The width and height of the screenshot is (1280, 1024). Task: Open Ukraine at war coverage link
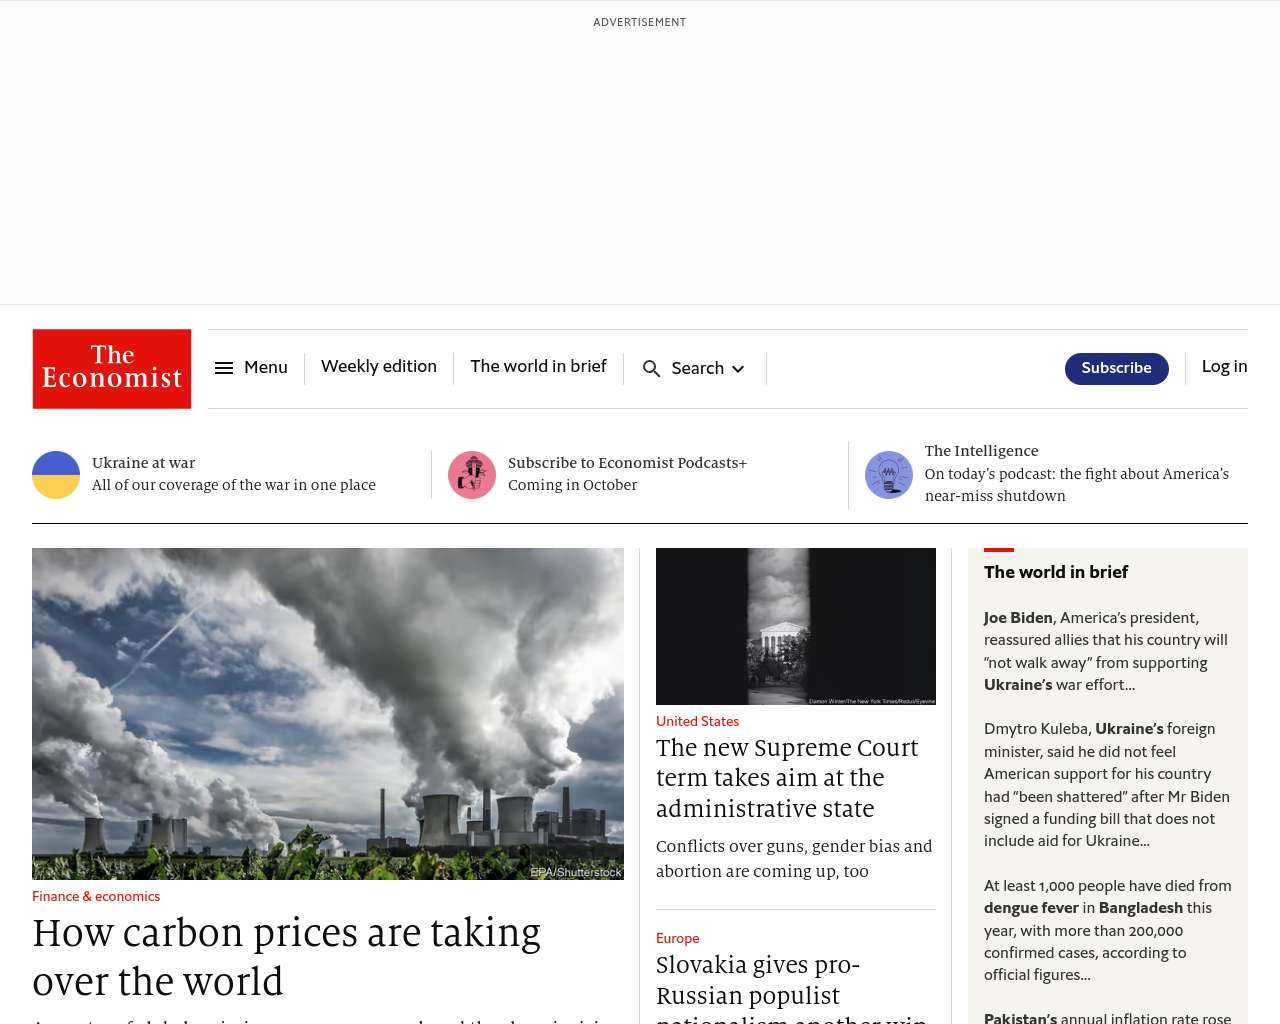143,463
